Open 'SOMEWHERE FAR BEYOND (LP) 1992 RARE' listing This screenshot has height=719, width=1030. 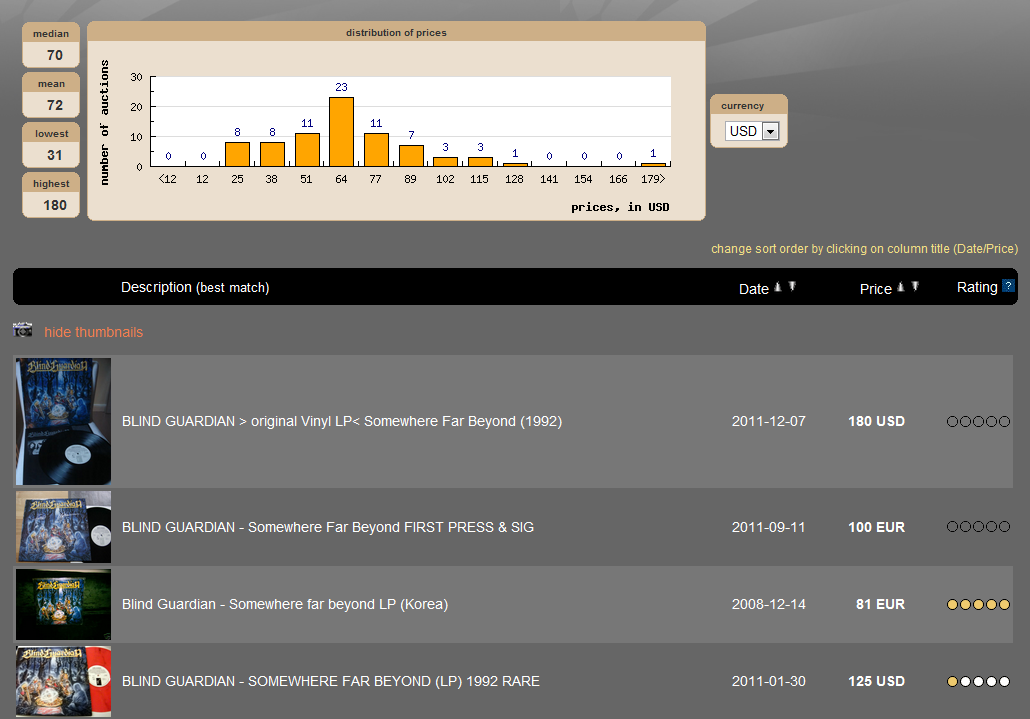tap(330, 682)
